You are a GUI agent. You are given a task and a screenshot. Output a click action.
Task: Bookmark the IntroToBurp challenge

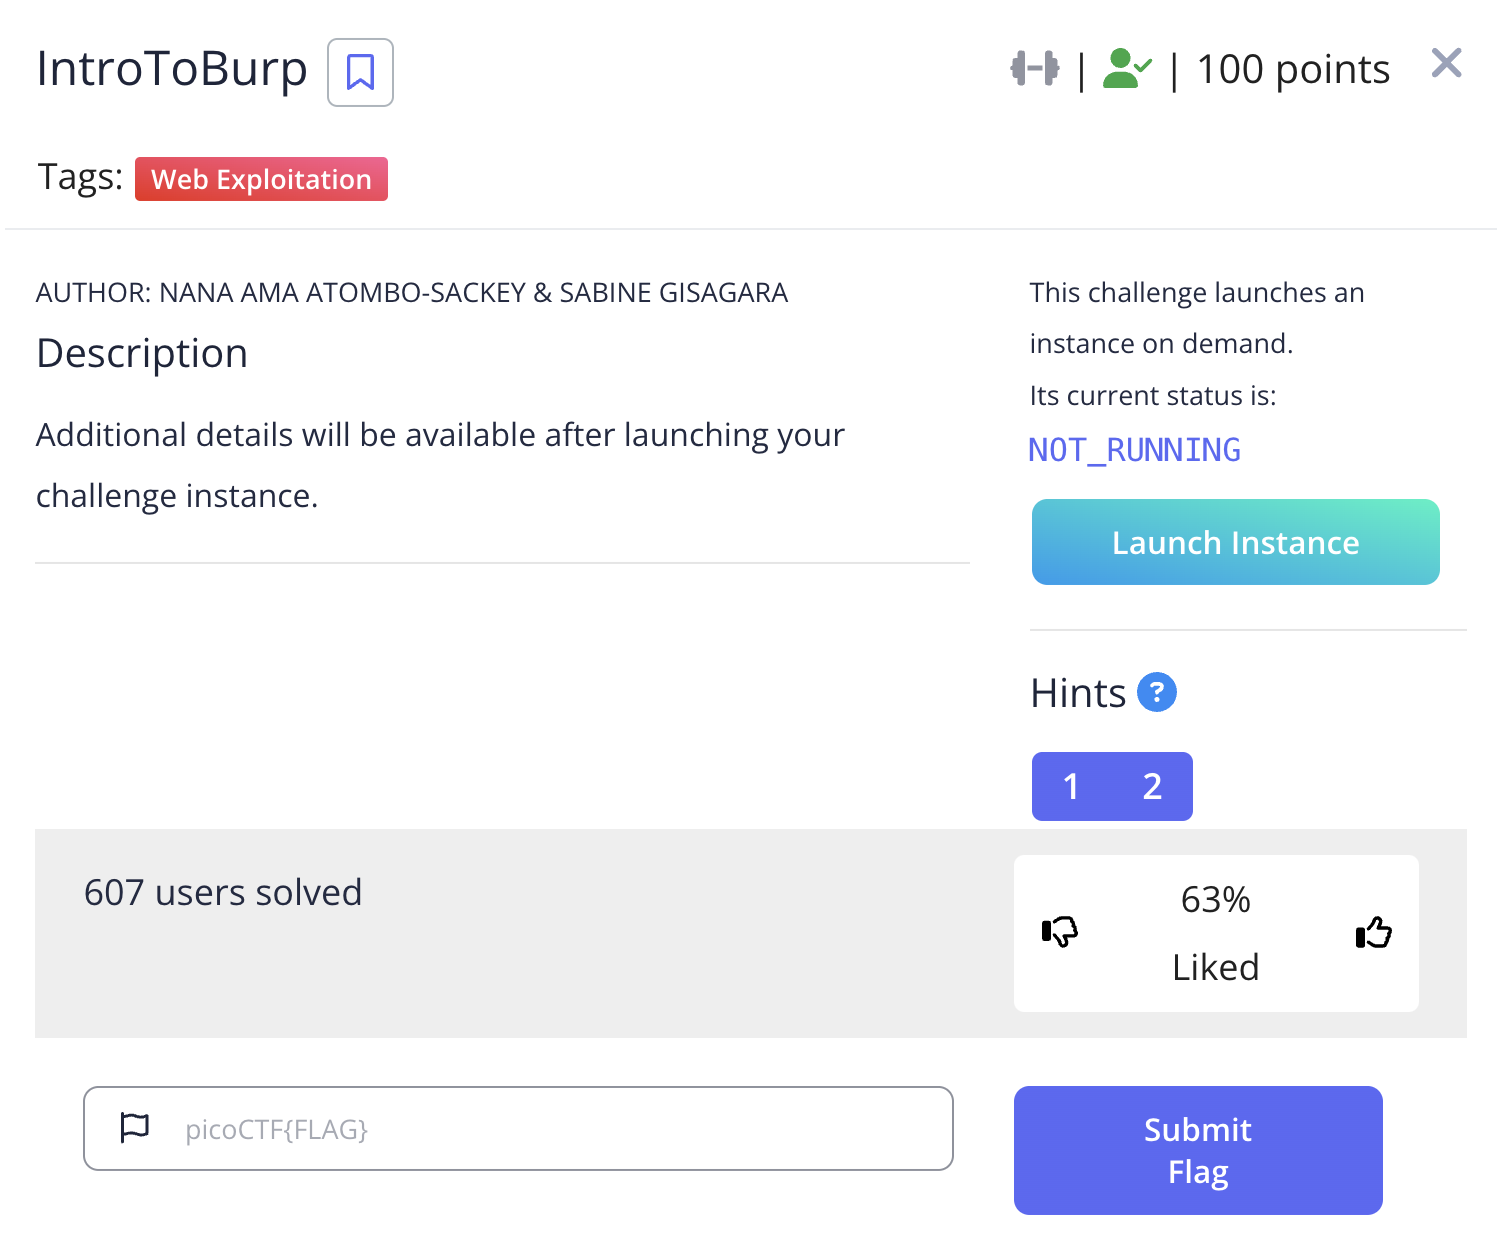(x=360, y=72)
